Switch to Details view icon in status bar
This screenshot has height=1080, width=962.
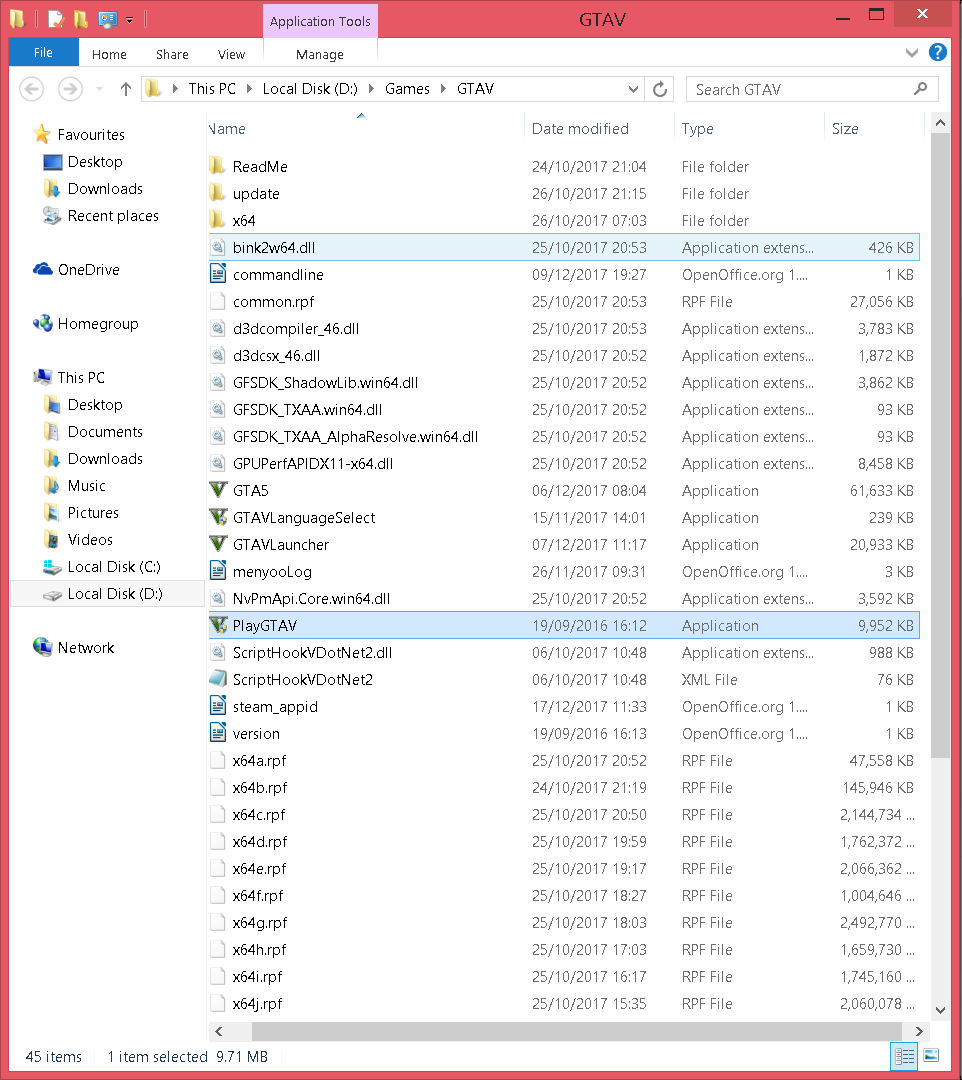(904, 1055)
